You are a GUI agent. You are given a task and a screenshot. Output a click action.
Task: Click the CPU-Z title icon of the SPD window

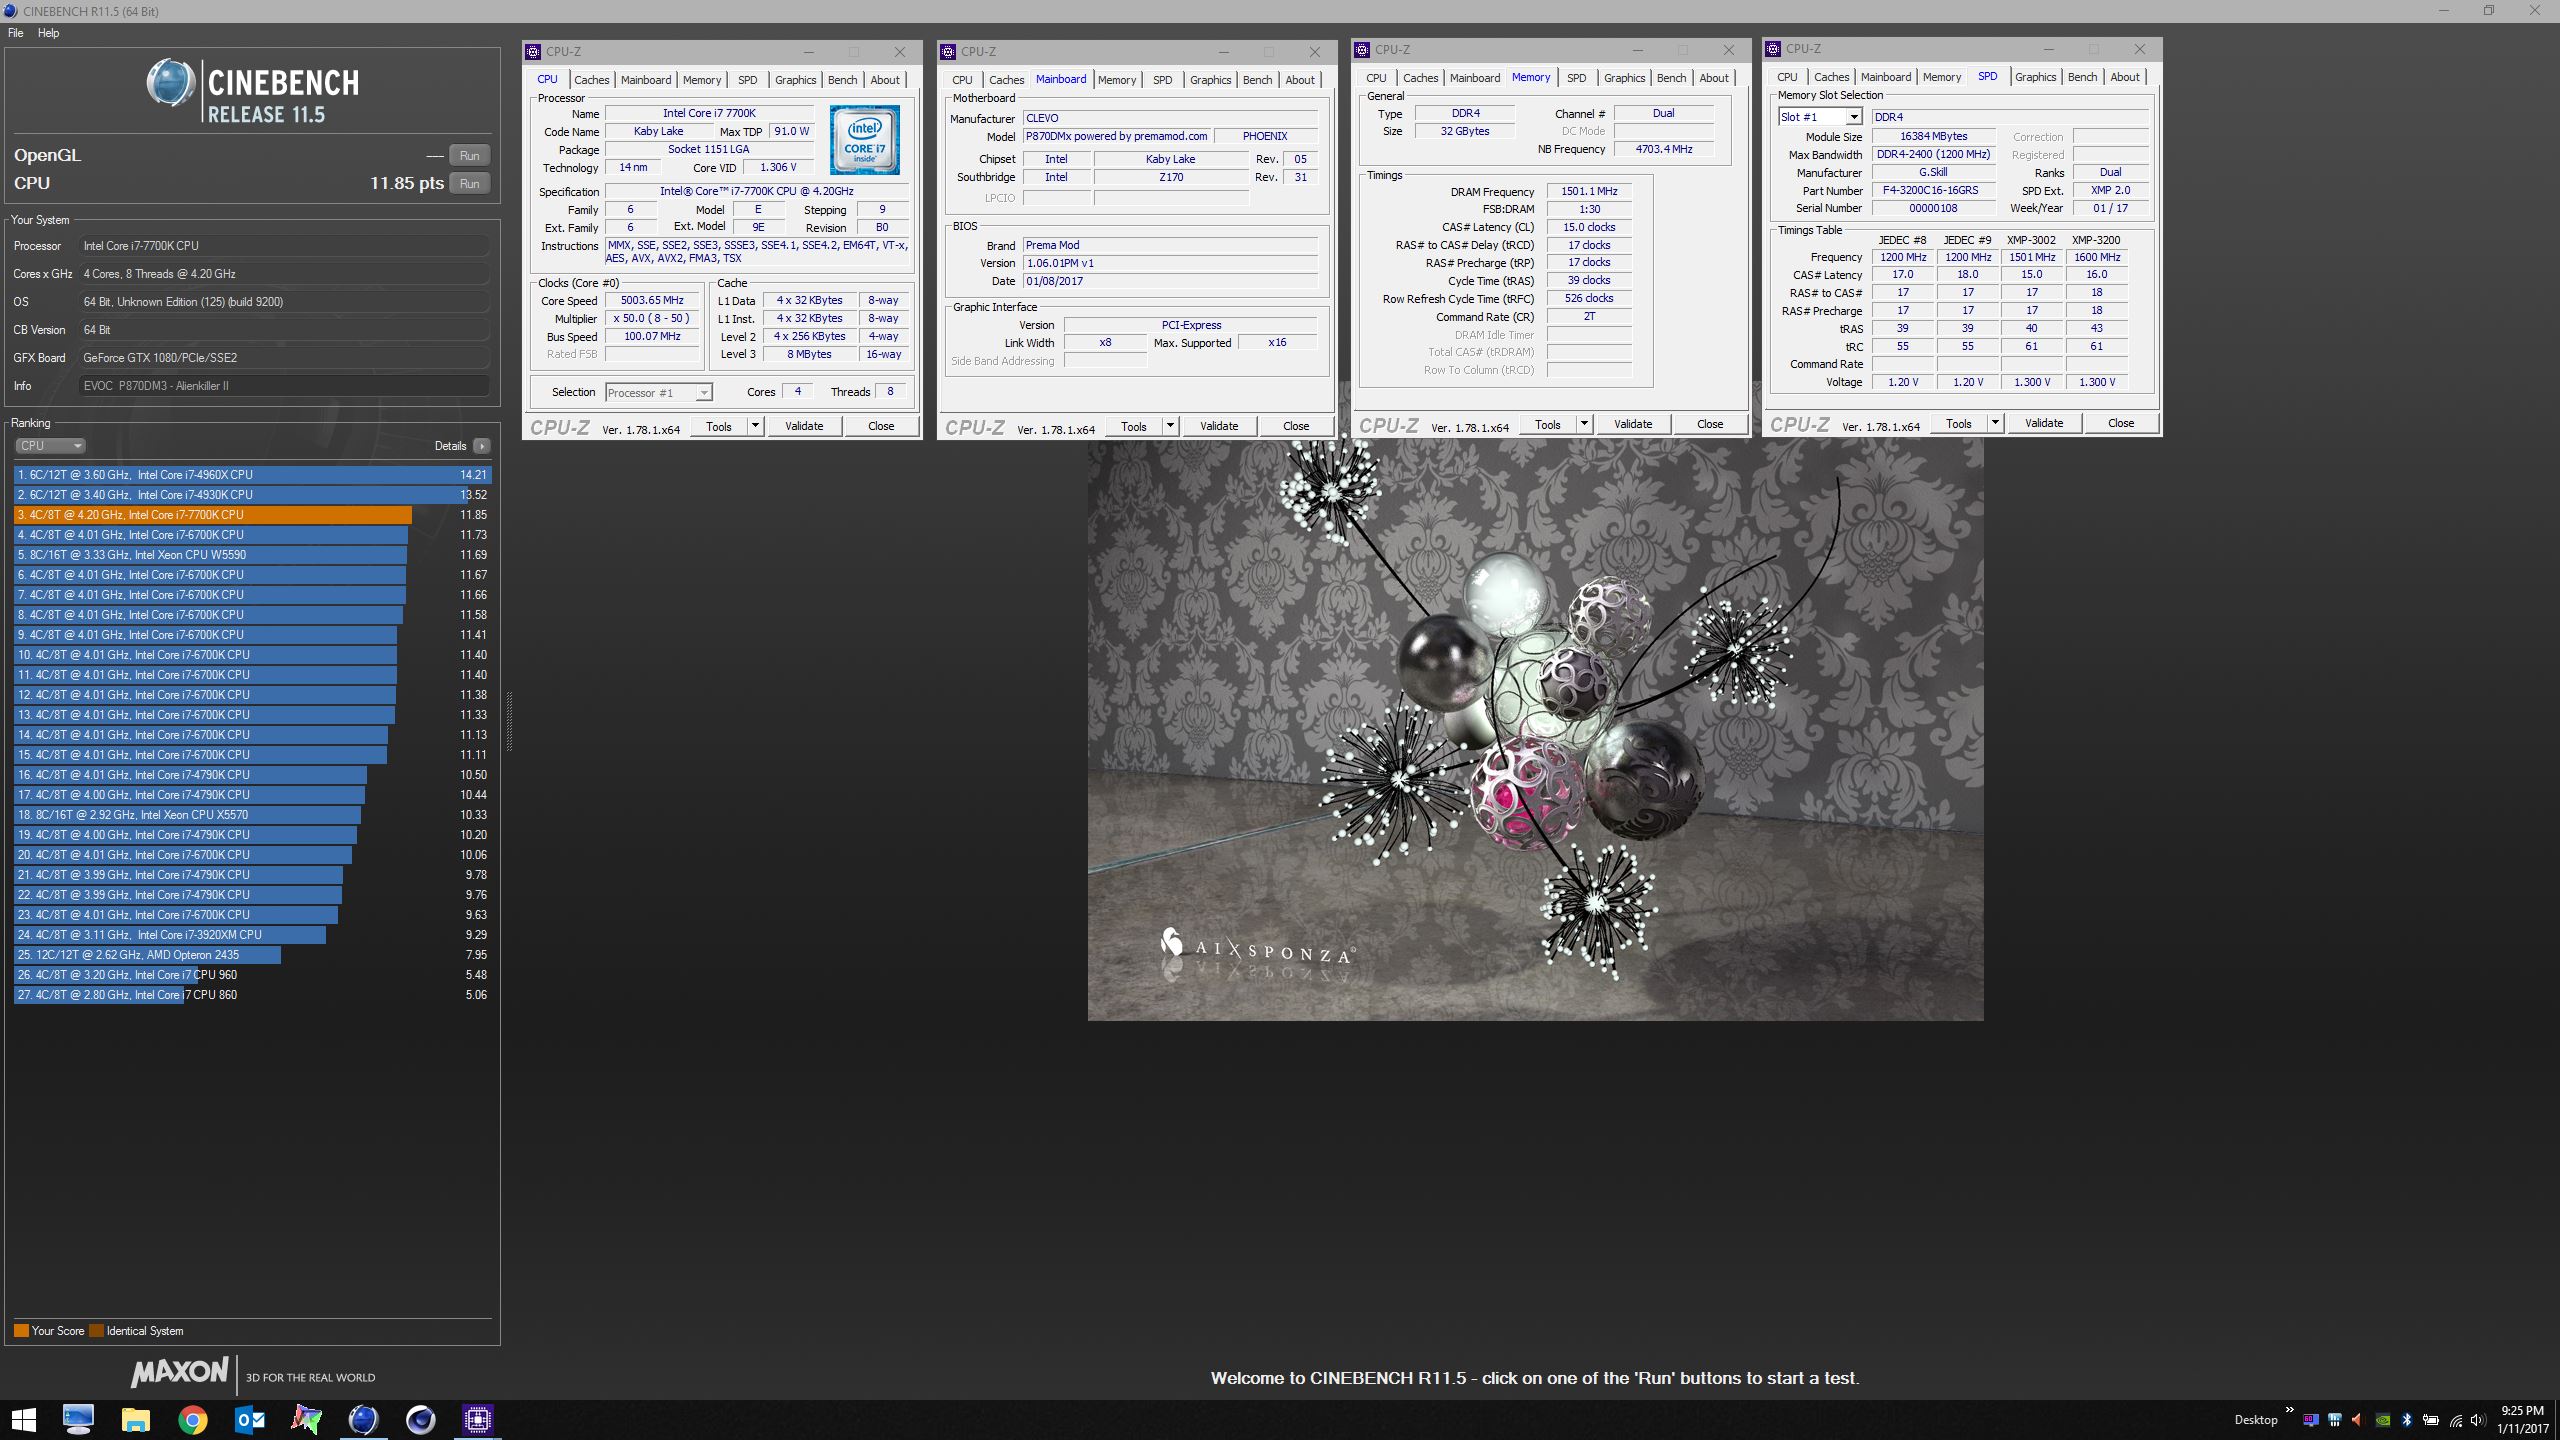tap(1773, 49)
